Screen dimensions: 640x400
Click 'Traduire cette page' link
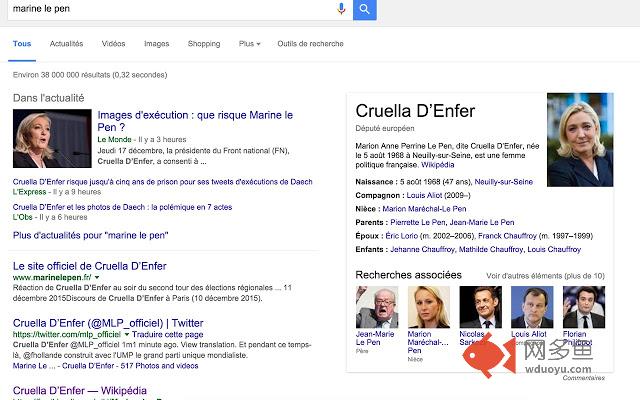point(167,335)
